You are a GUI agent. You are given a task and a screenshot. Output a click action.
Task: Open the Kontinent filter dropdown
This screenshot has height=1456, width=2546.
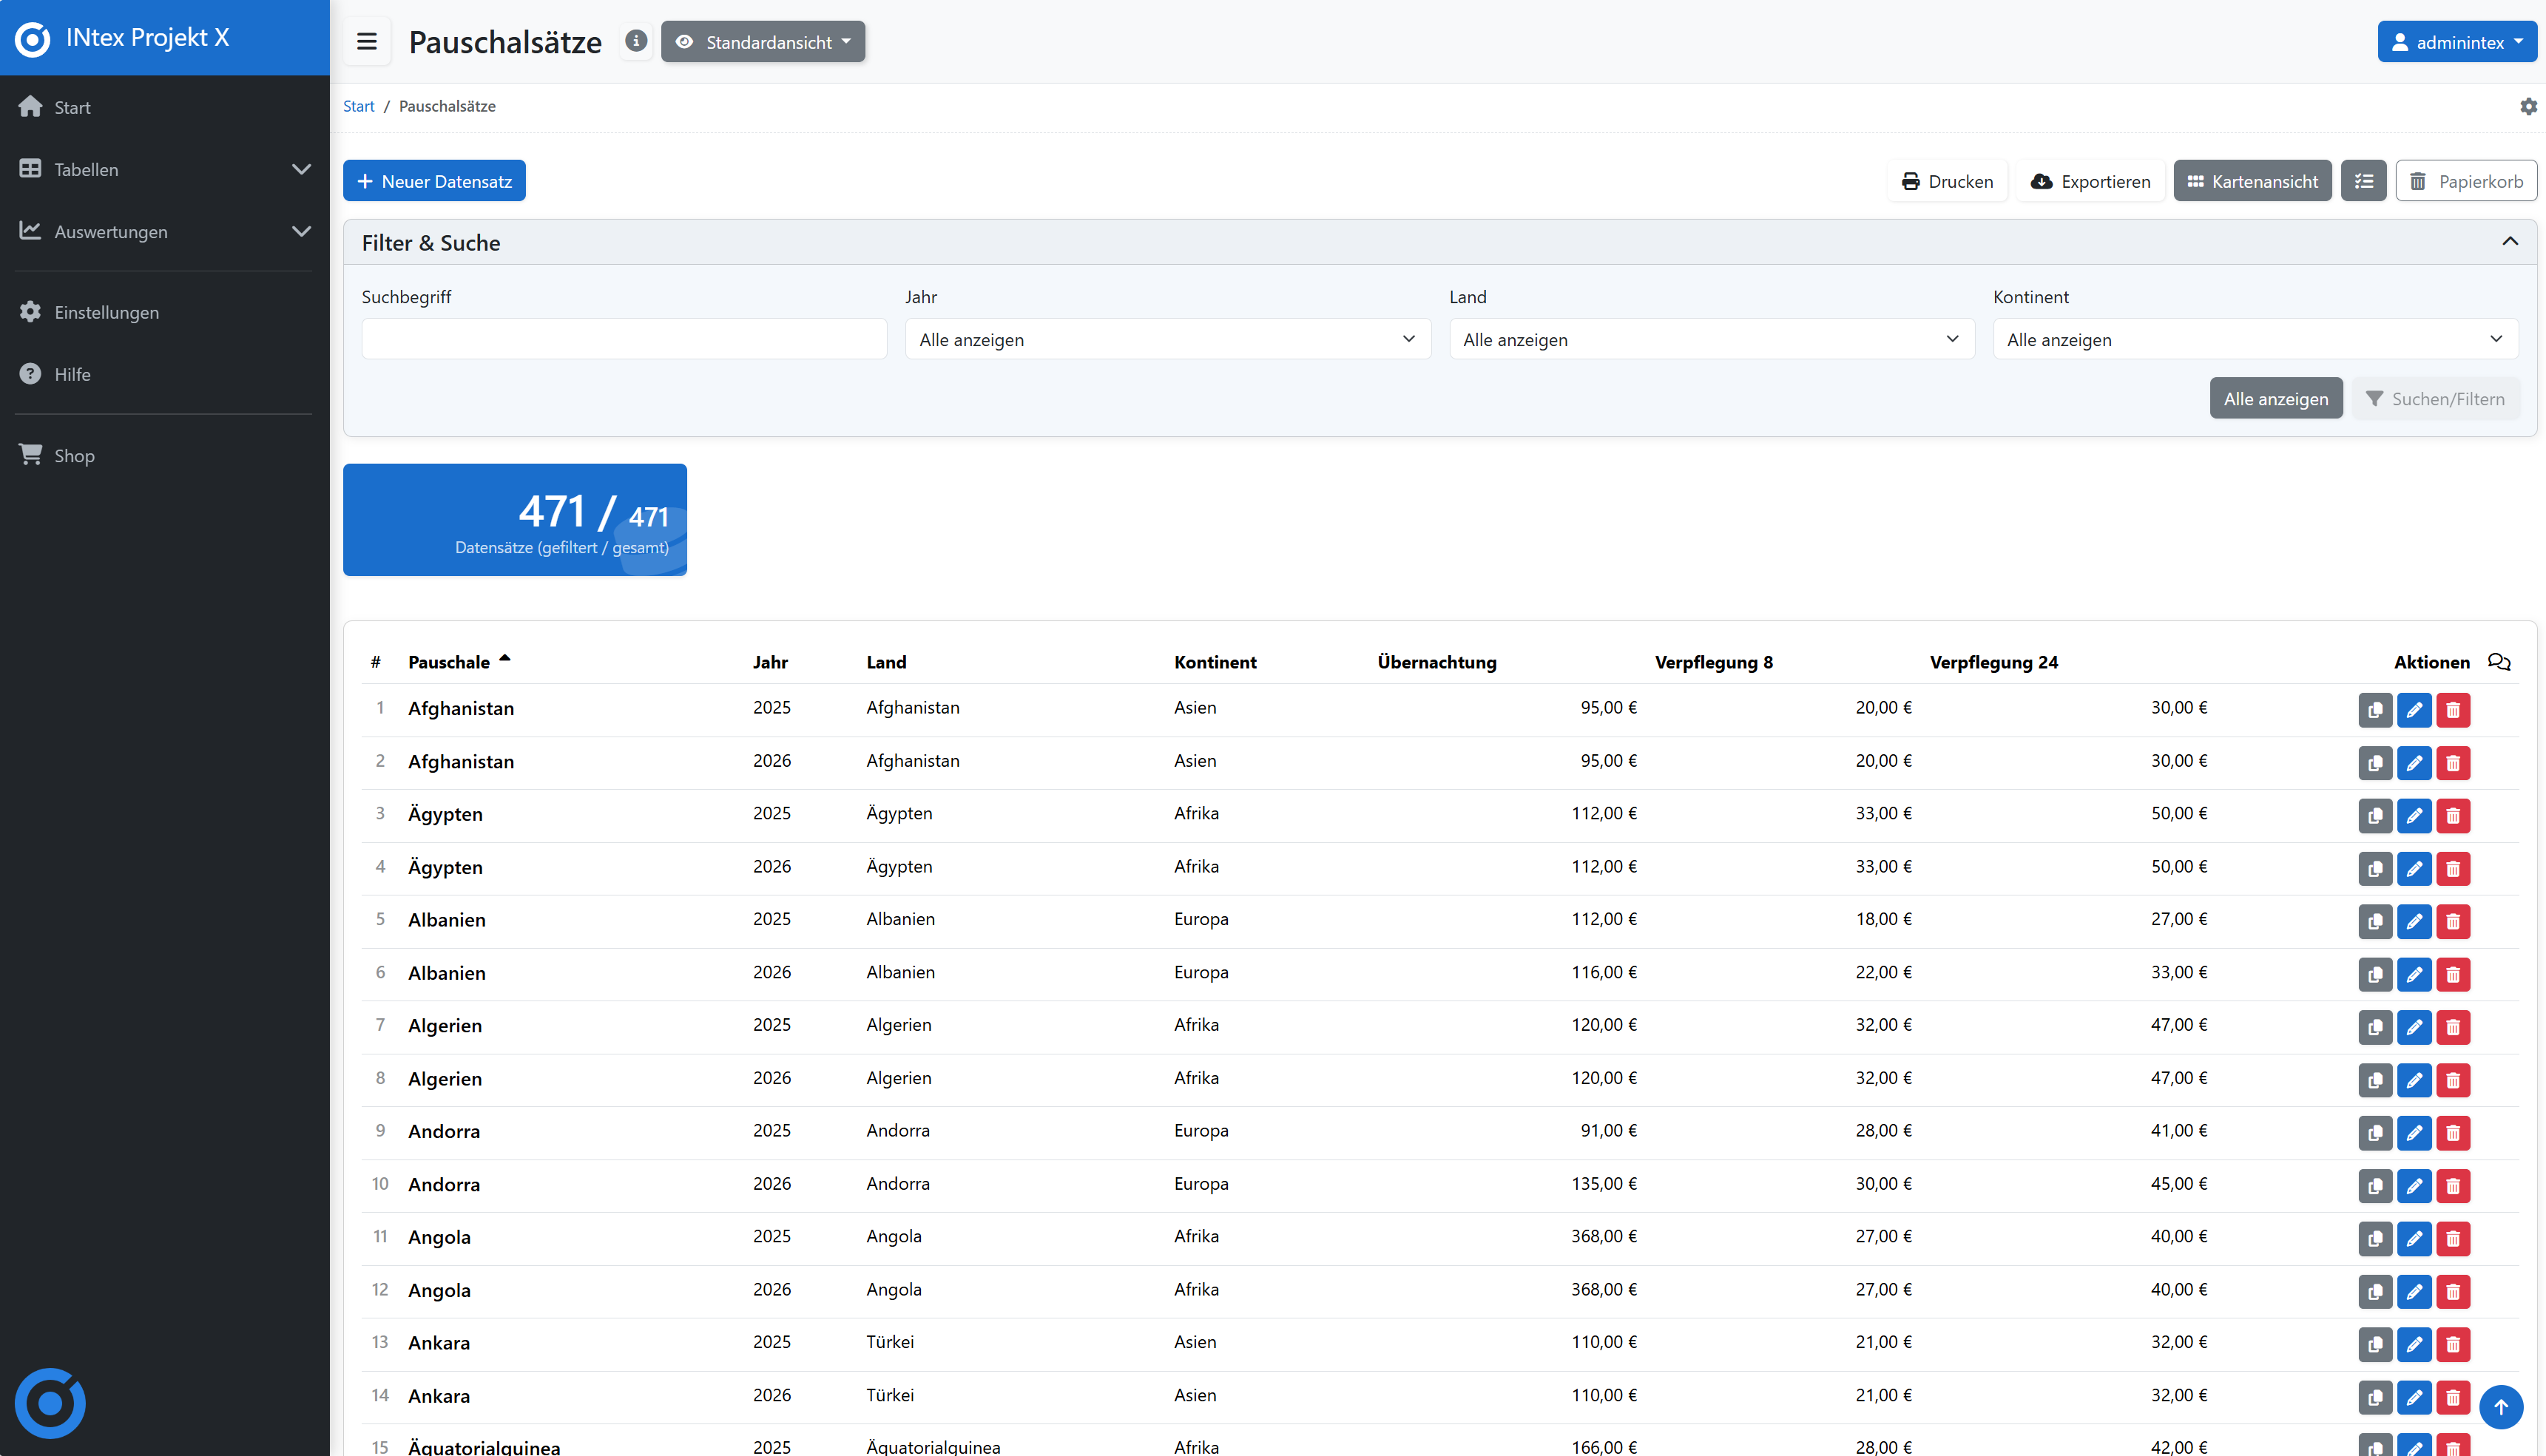tap(2256, 339)
